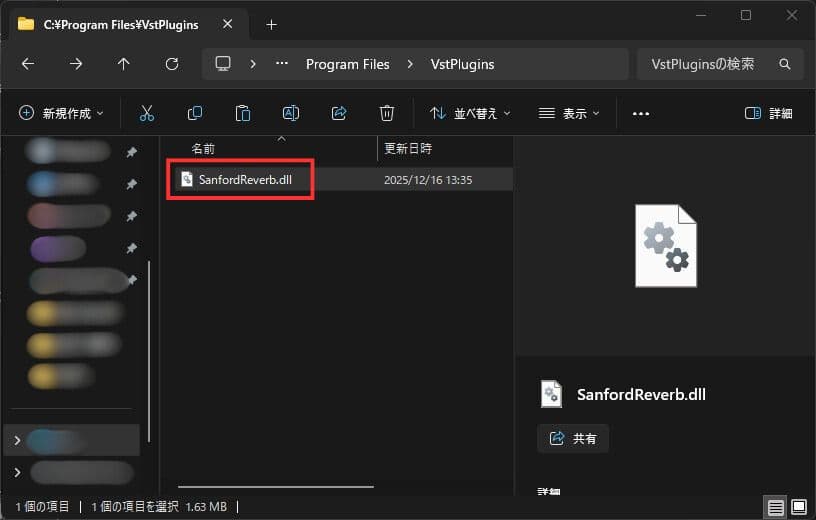Open the 表示 view dropdown

pyautogui.click(x=568, y=113)
